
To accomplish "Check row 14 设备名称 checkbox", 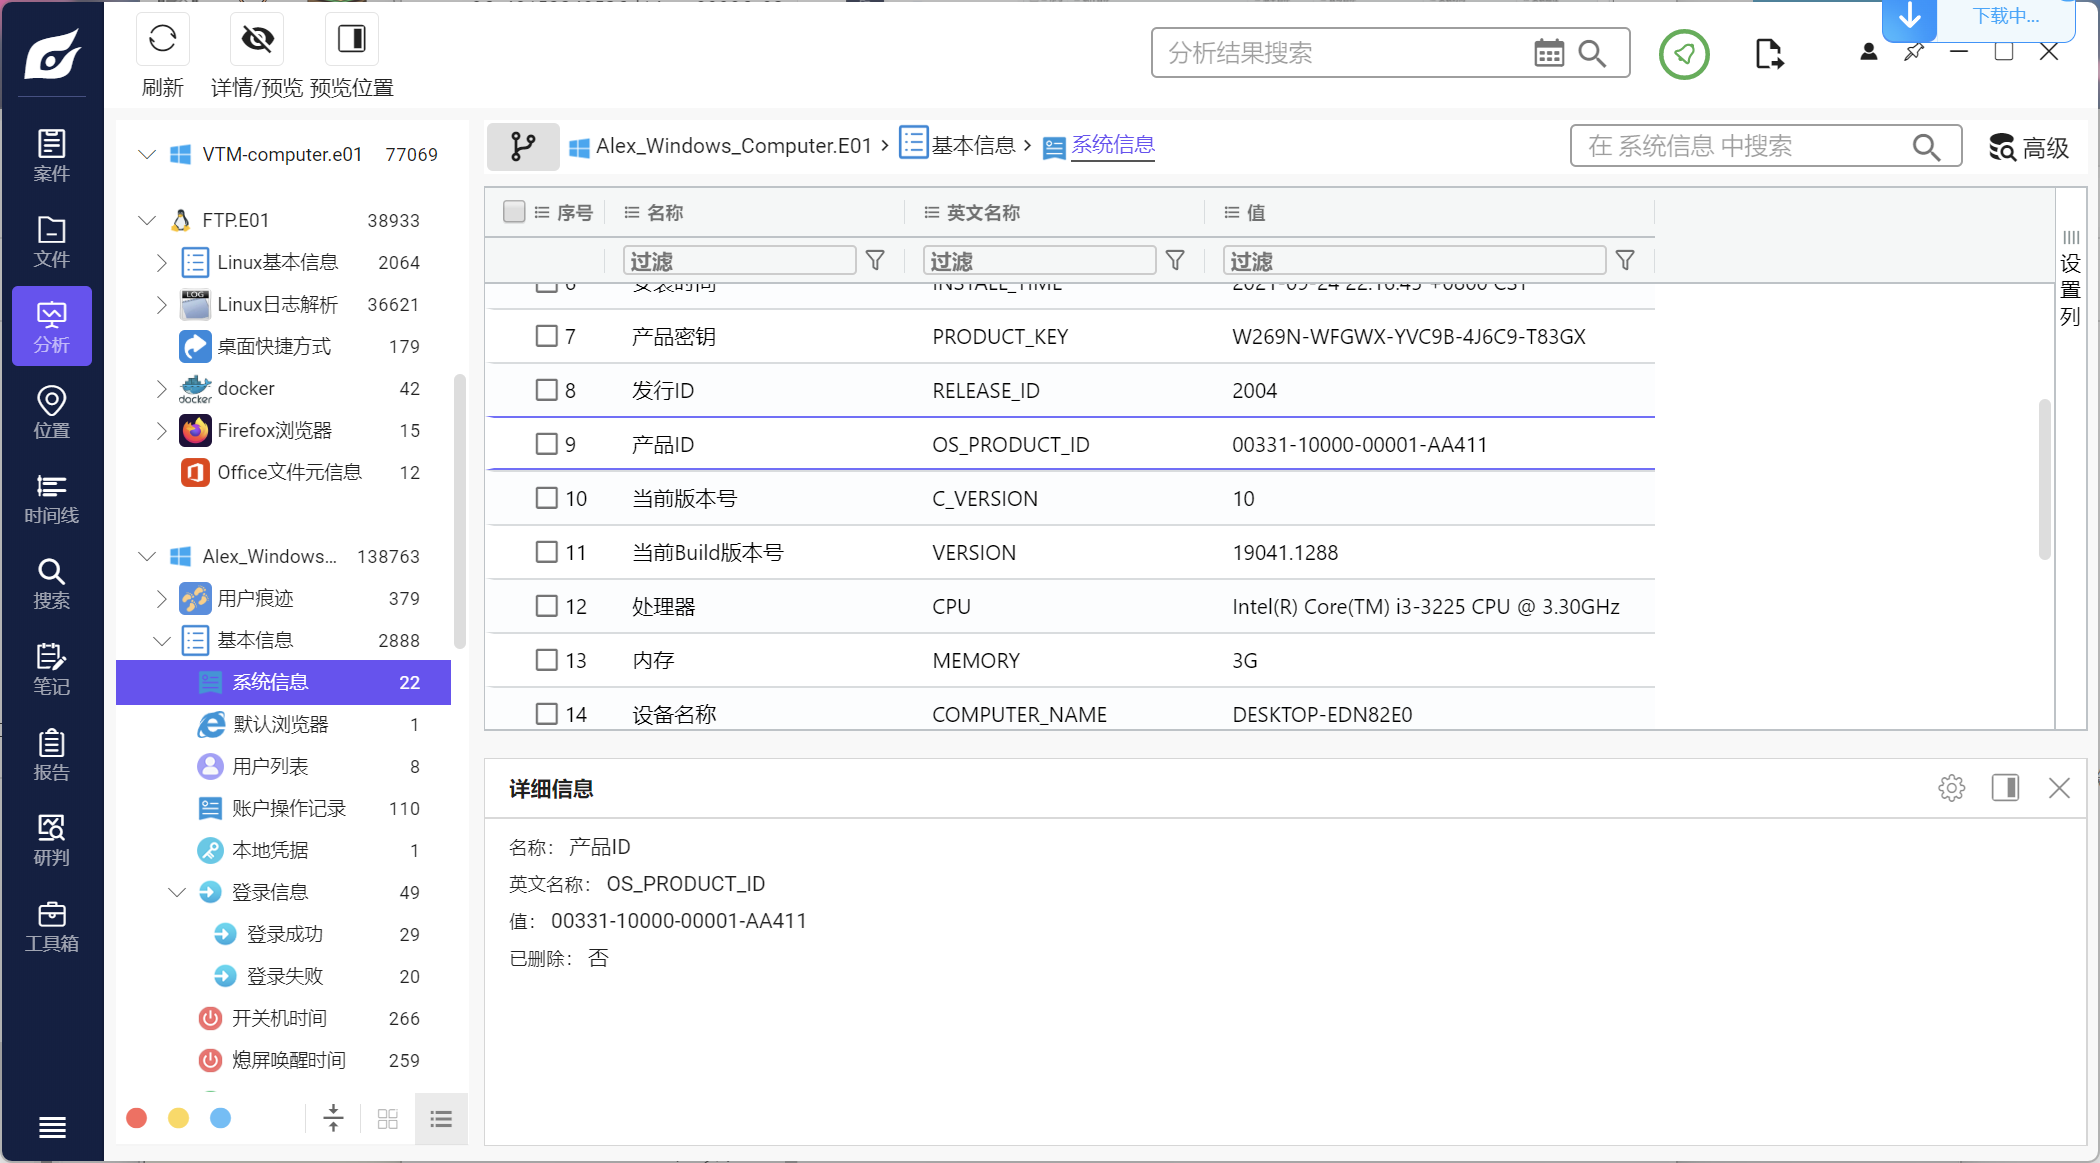I will tap(546, 714).
